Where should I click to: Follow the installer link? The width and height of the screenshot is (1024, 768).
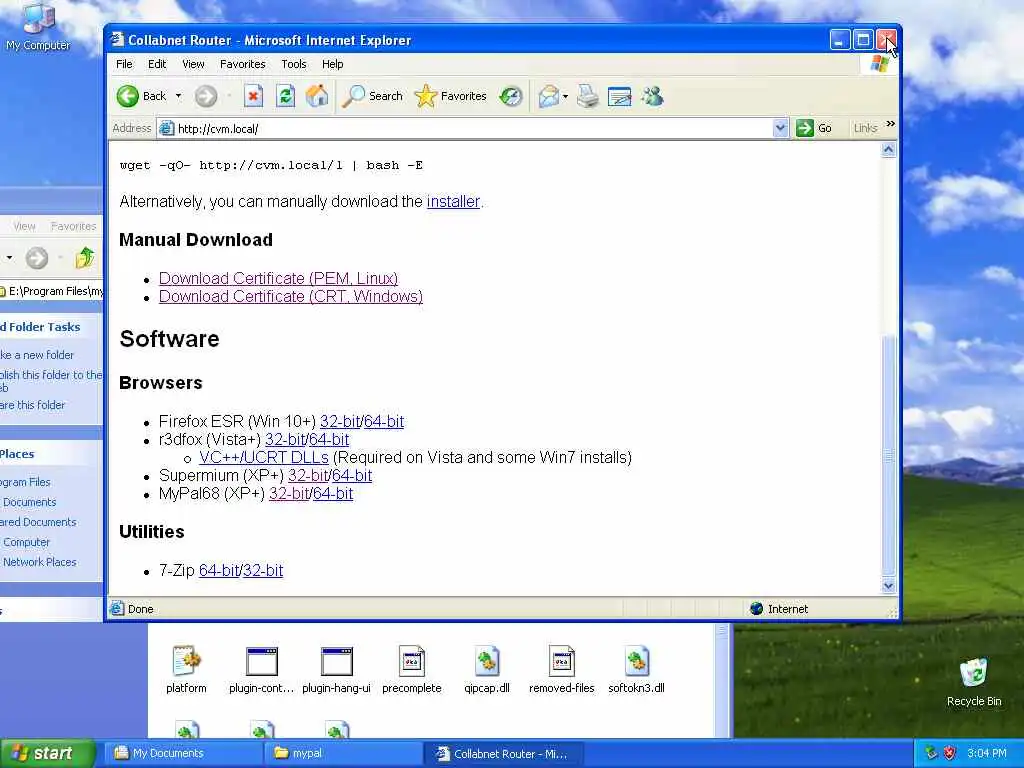tap(453, 202)
